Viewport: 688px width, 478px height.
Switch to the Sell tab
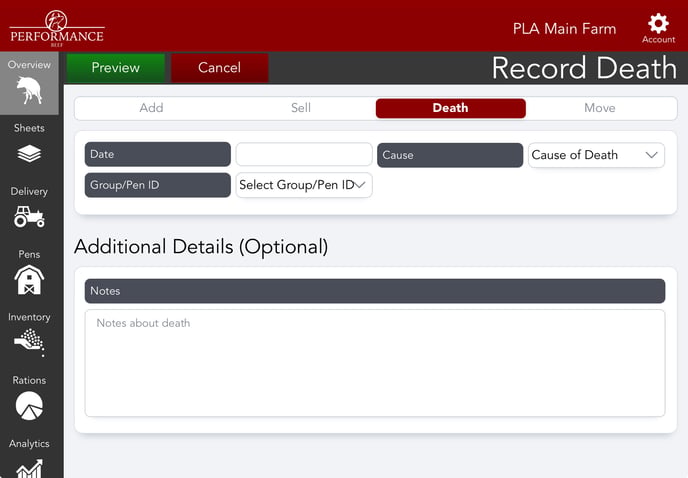[x=301, y=108]
